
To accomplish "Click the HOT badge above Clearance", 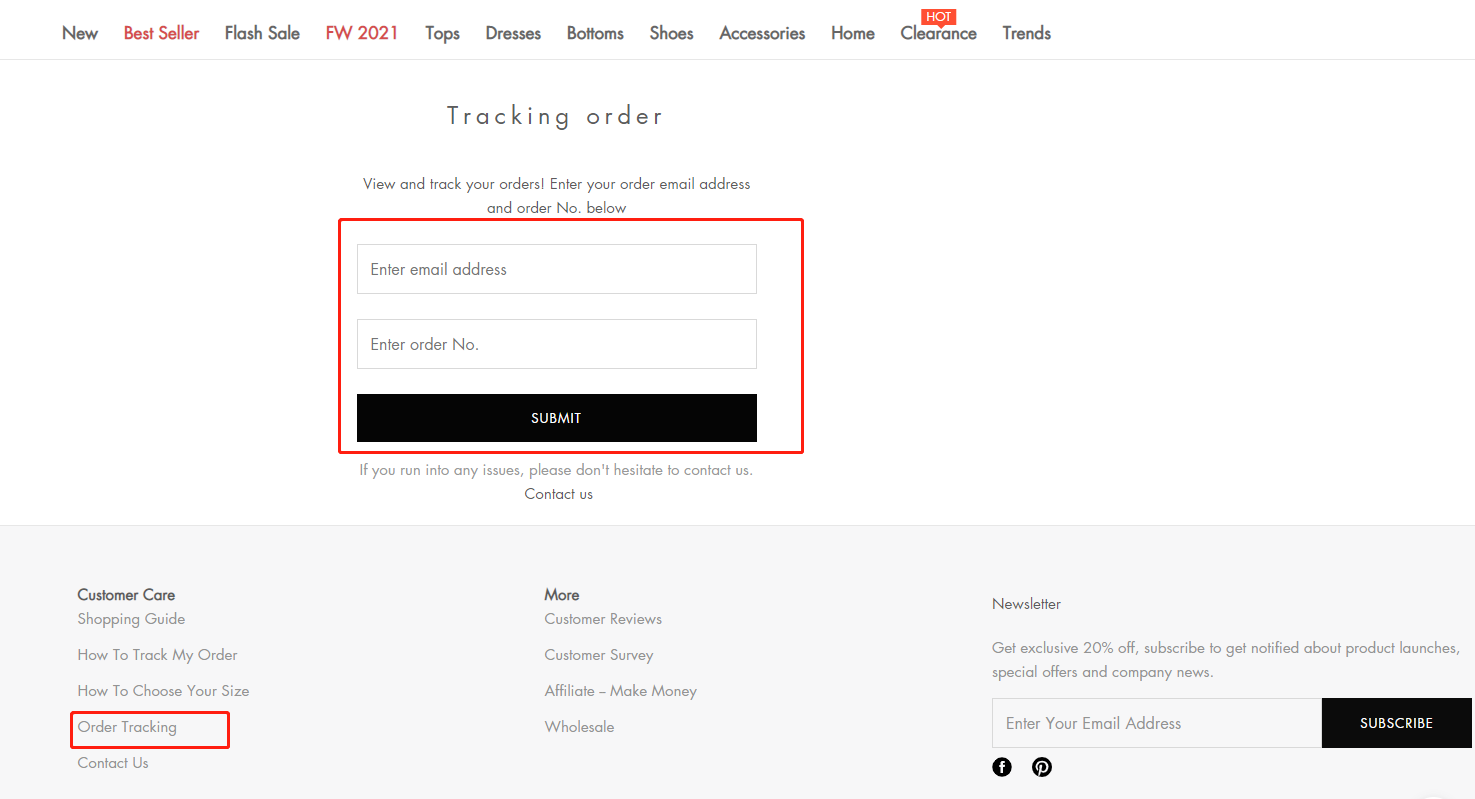I will tap(938, 17).
